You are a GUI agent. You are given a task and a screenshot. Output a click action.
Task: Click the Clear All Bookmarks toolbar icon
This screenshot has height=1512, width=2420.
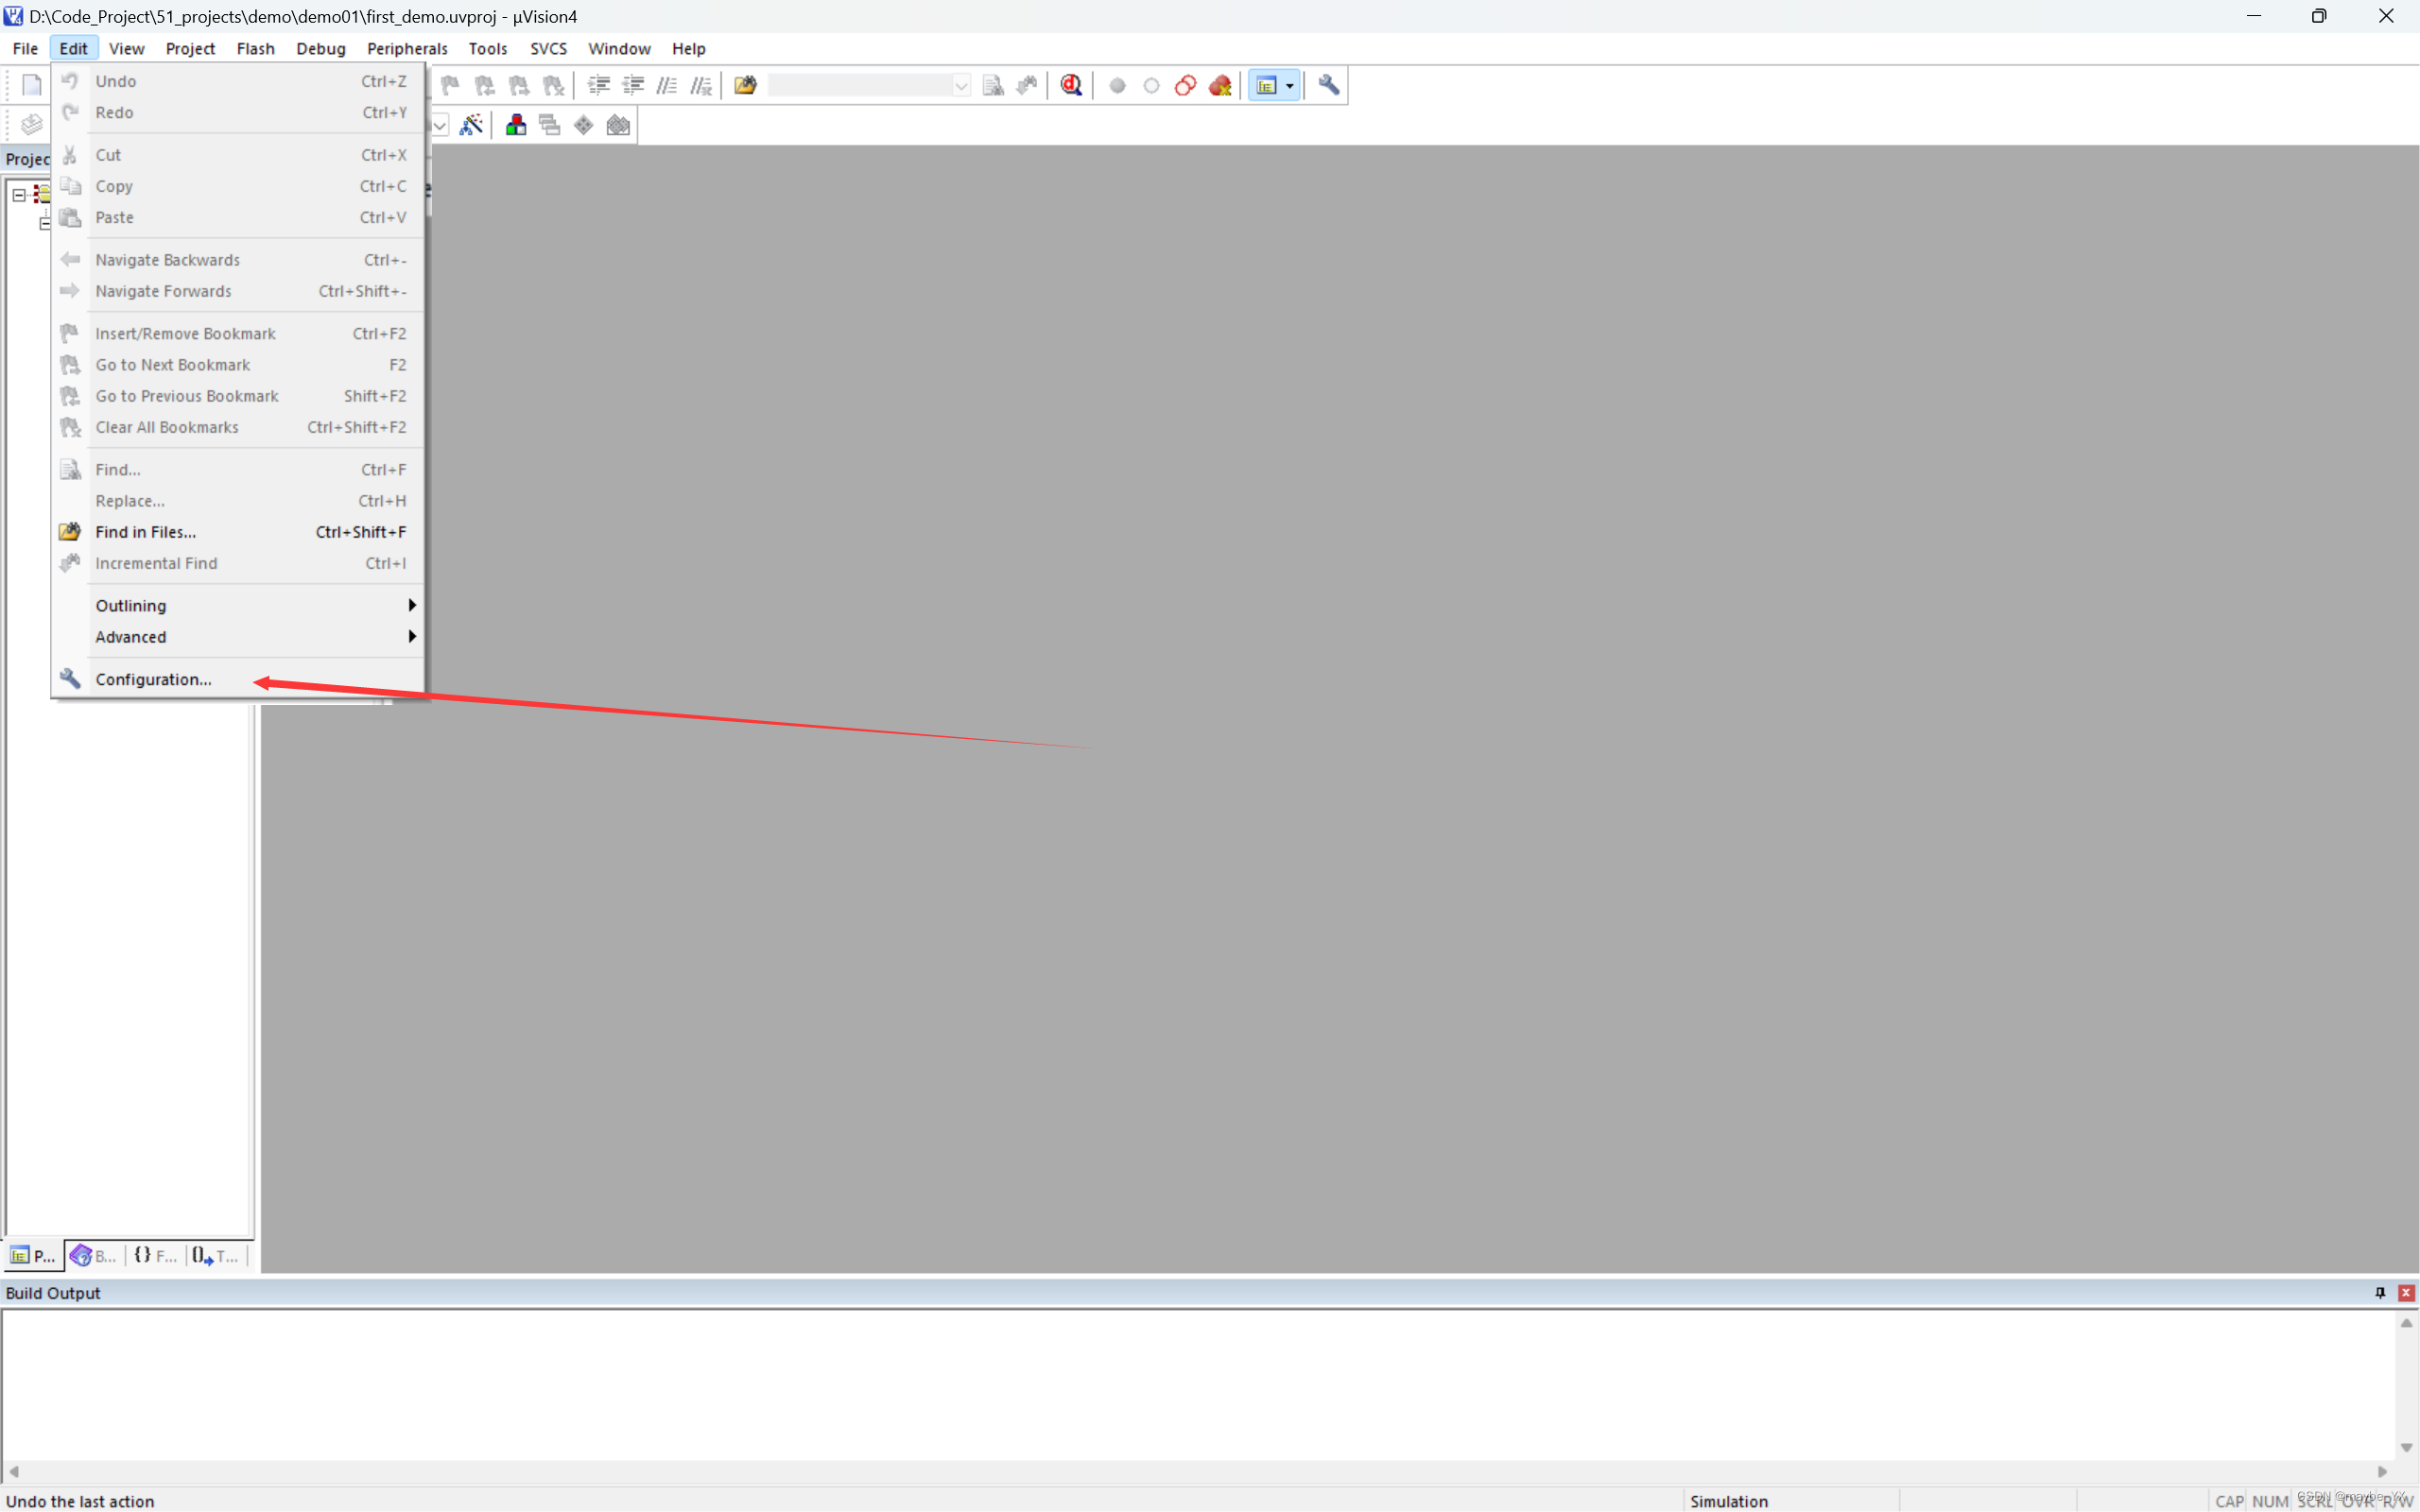pos(553,85)
